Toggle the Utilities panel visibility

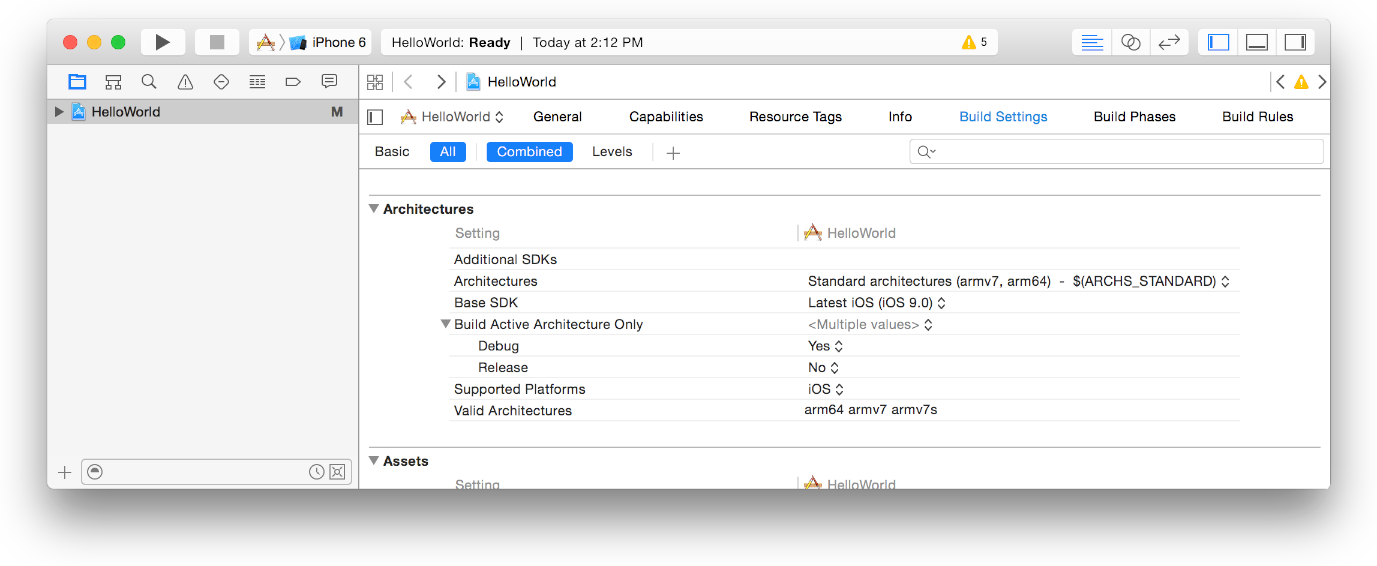pos(1295,42)
